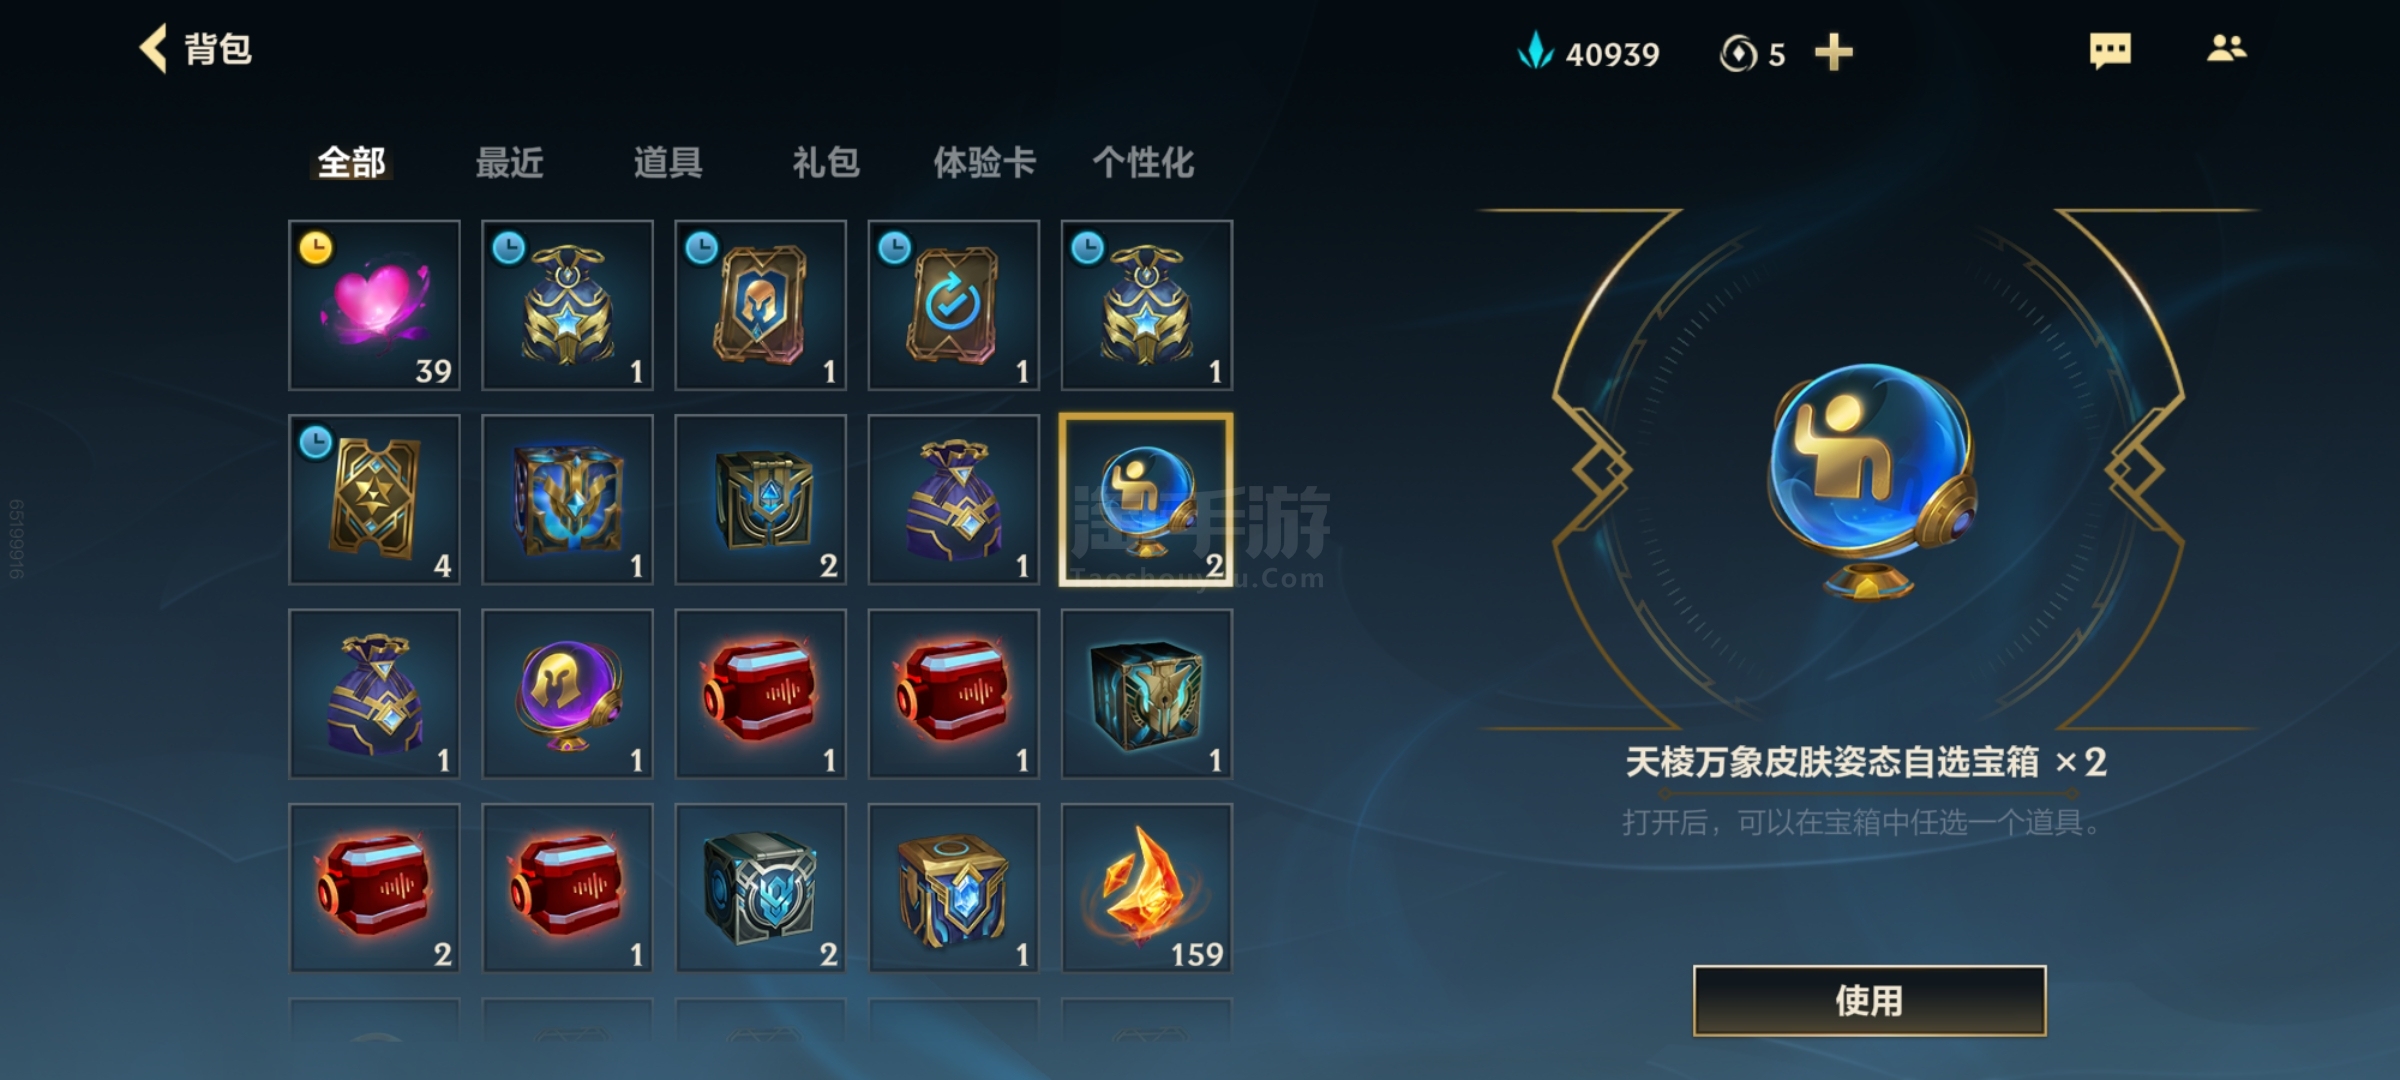Click the 使用 button
This screenshot has width=2400, height=1080.
pos(1869,1000)
